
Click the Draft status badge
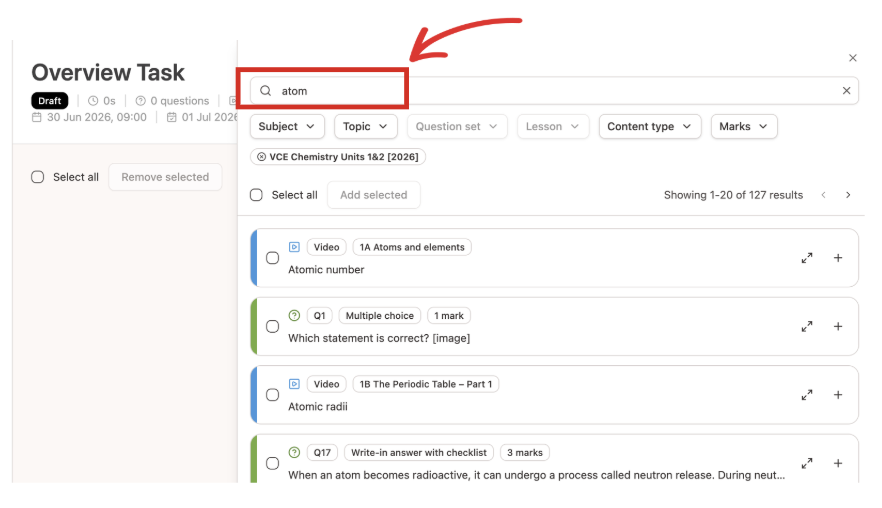point(50,101)
